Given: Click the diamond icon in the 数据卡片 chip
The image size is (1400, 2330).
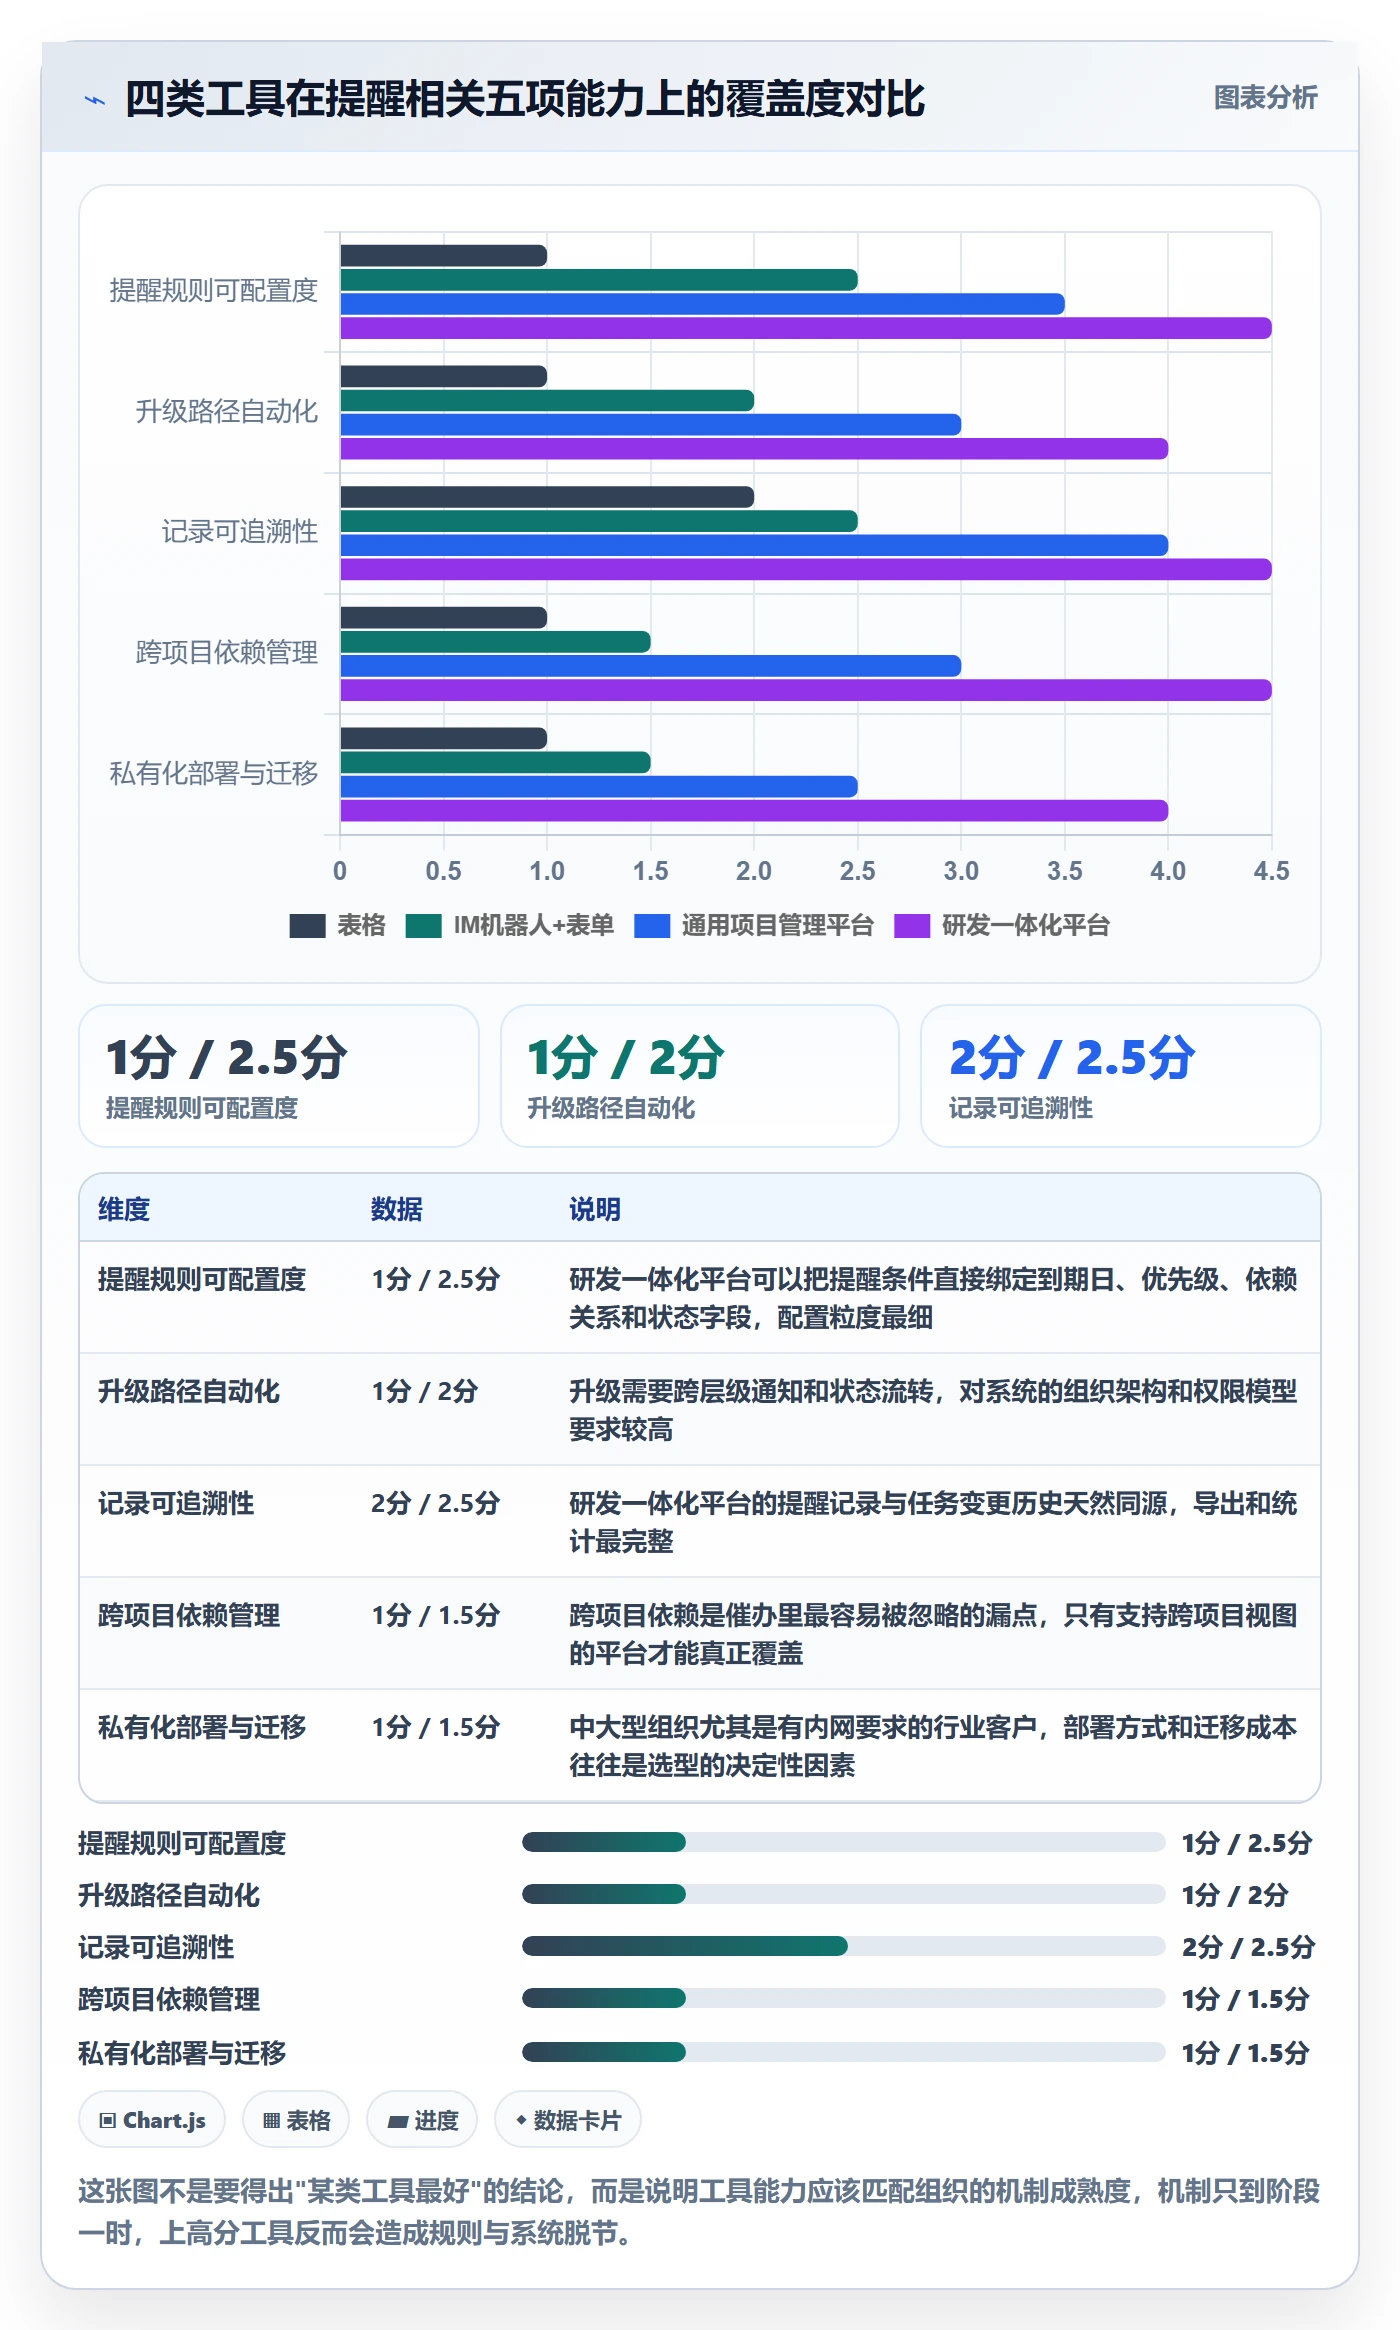Looking at the screenshot, I should (x=521, y=2119).
